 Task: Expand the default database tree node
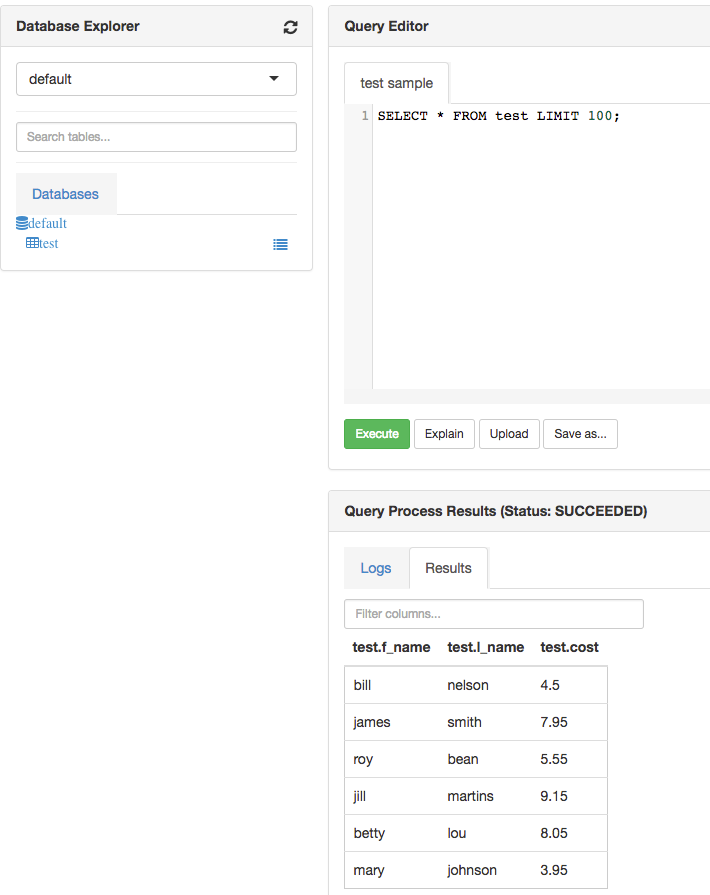click(47, 223)
